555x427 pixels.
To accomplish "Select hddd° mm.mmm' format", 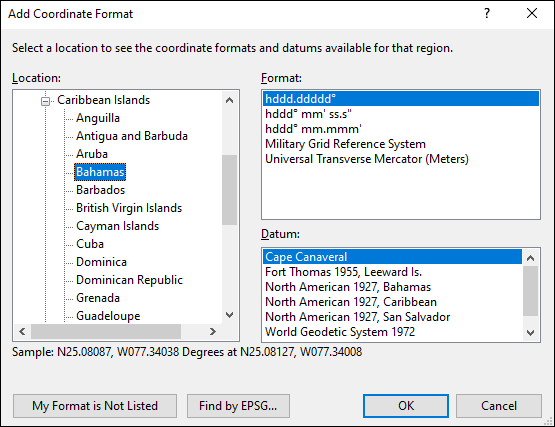I will click(401, 129).
